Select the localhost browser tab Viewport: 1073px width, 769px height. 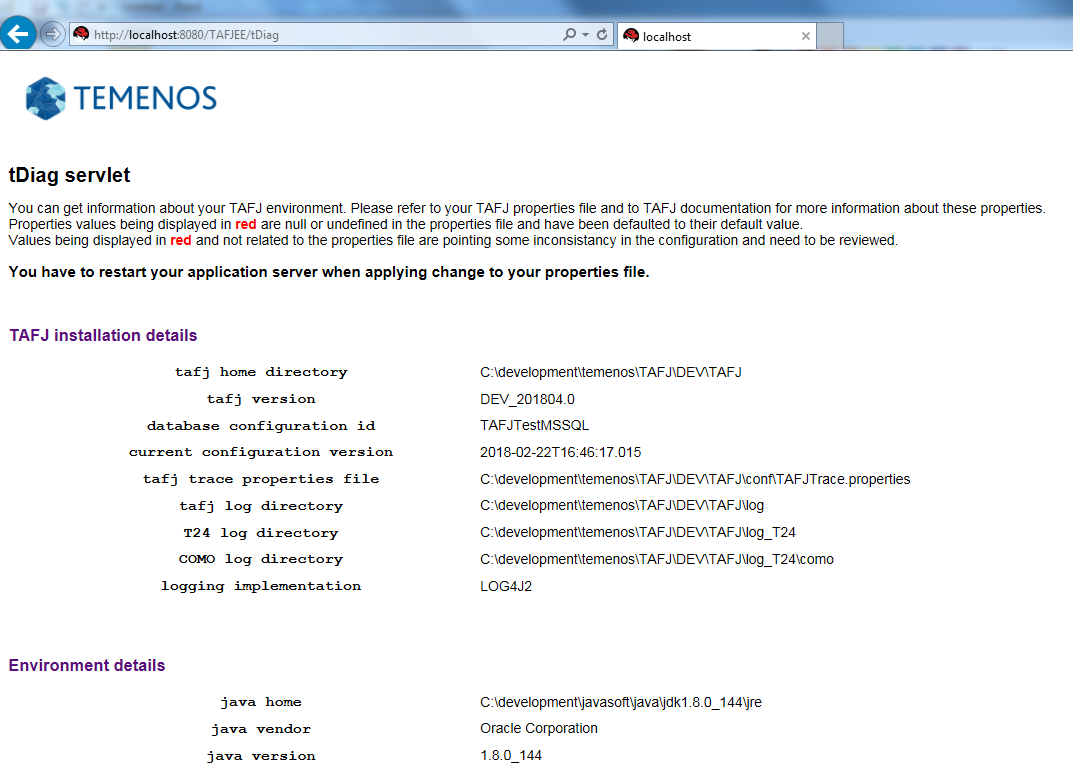tap(716, 36)
